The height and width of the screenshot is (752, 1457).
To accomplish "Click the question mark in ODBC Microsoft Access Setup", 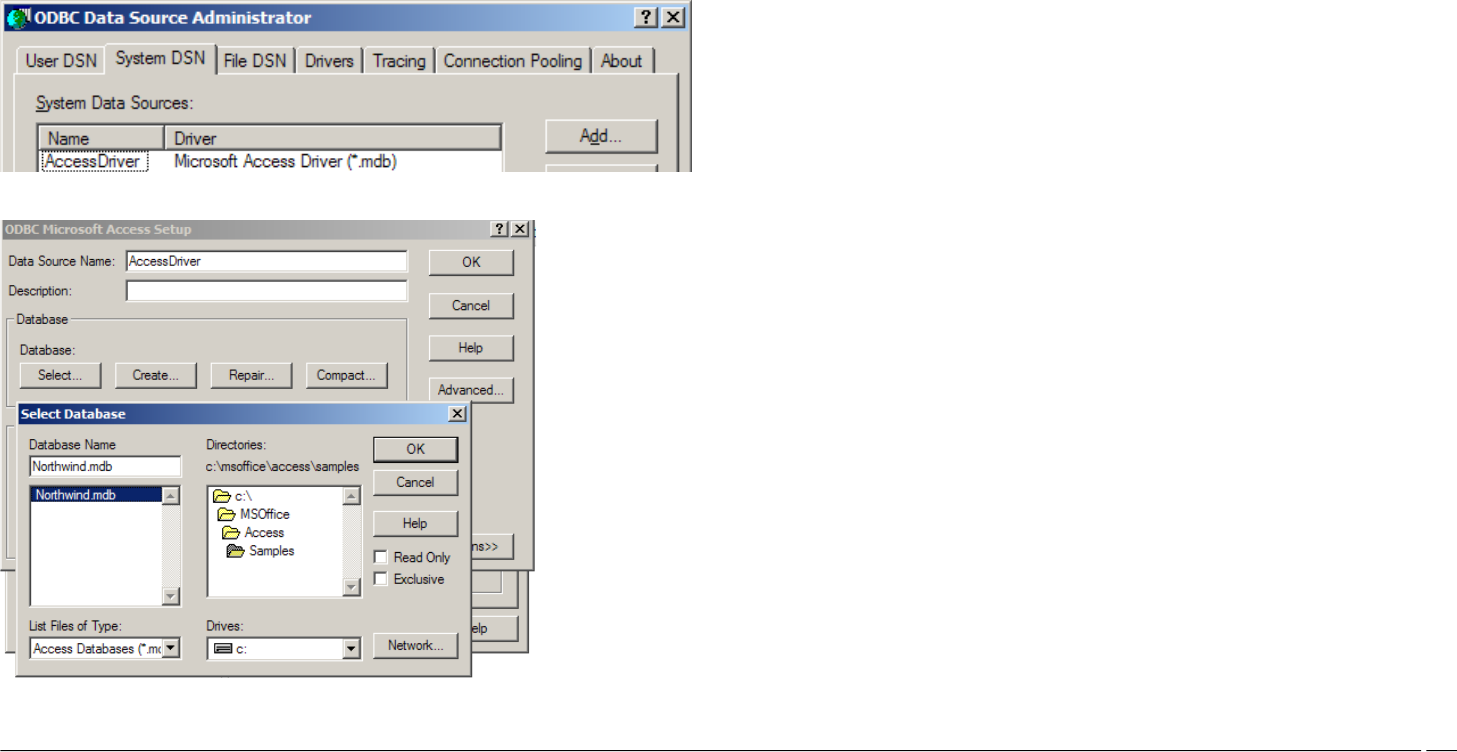I will pos(500,229).
